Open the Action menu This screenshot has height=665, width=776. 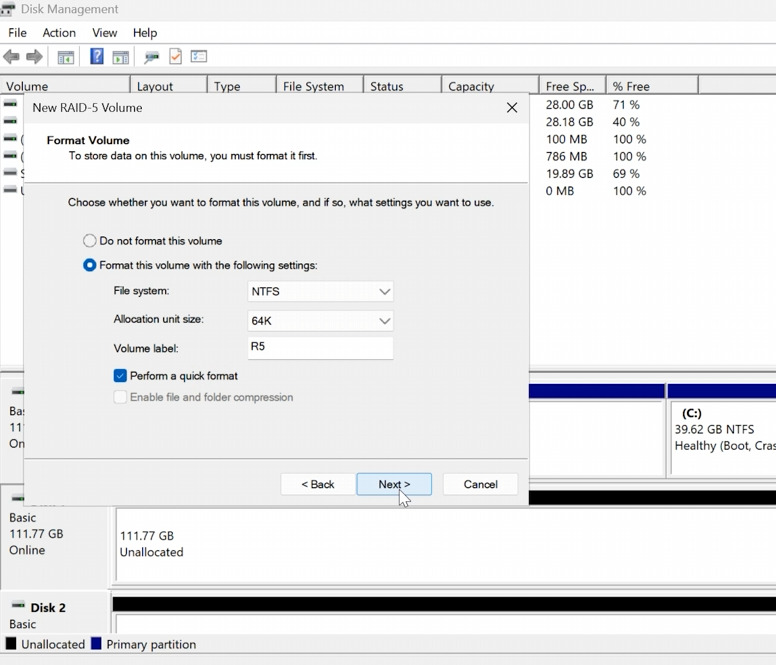59,33
